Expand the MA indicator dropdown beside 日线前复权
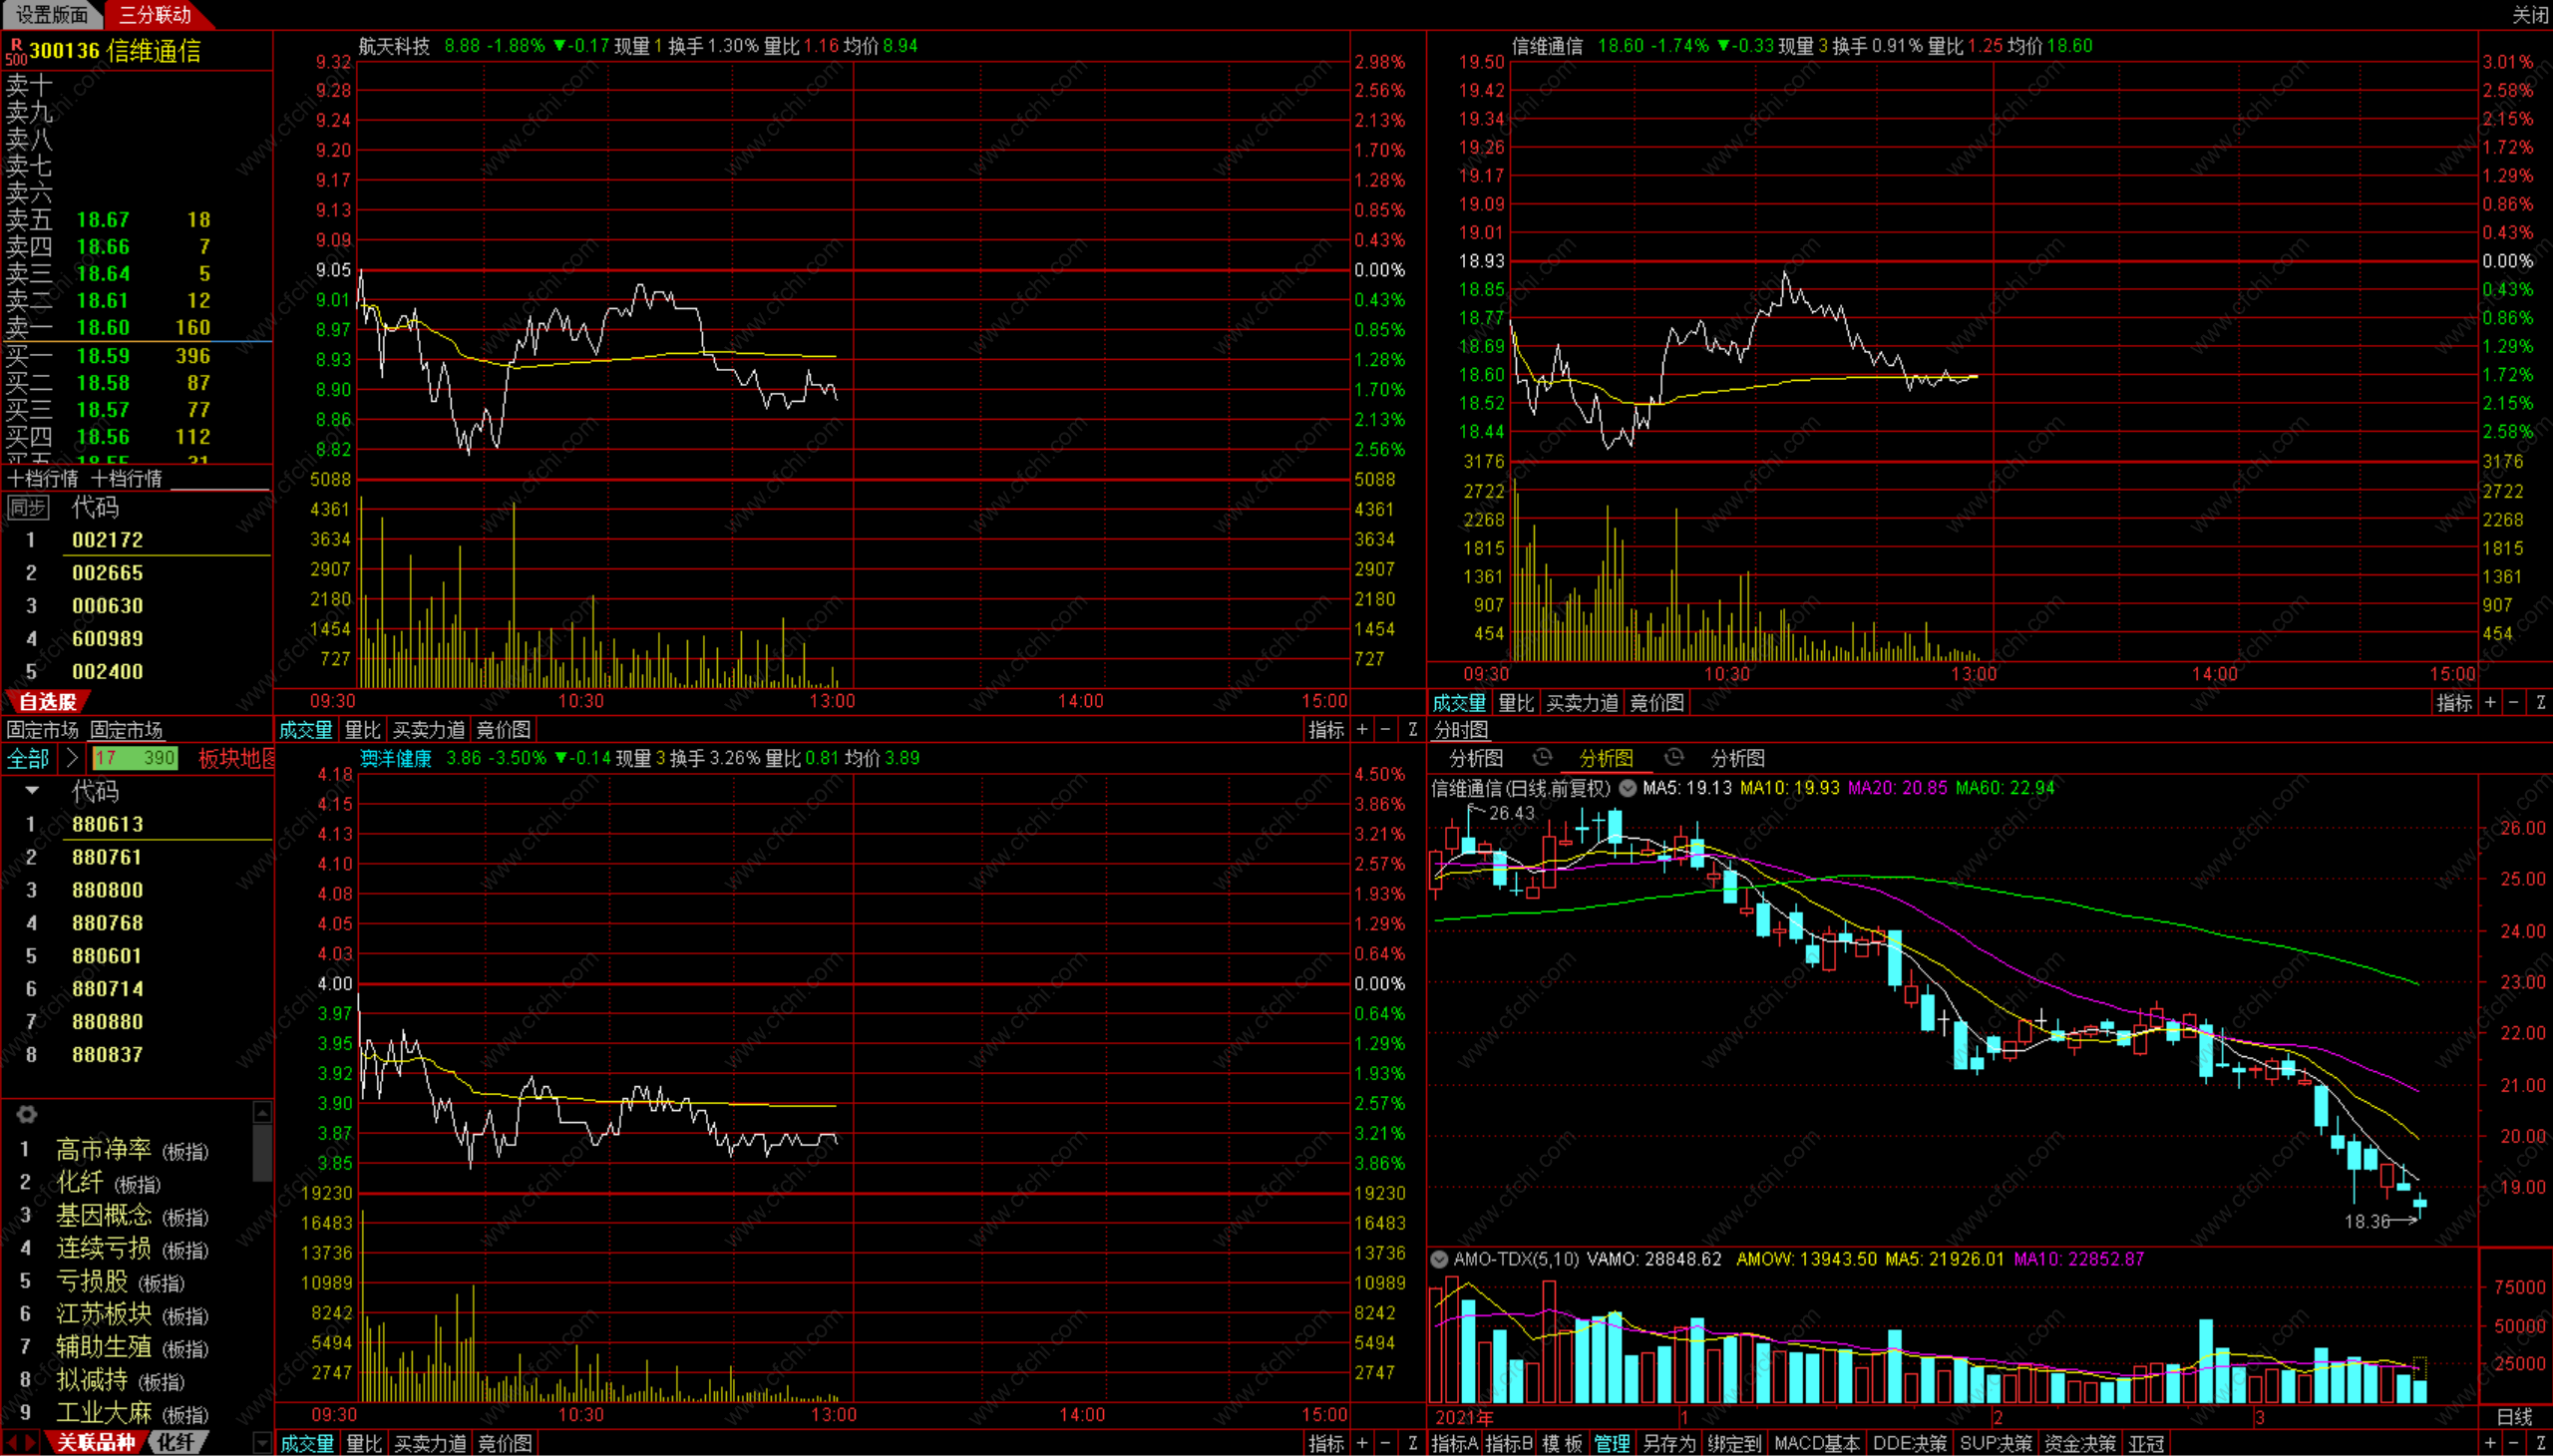2553x1456 pixels. (x=1627, y=788)
